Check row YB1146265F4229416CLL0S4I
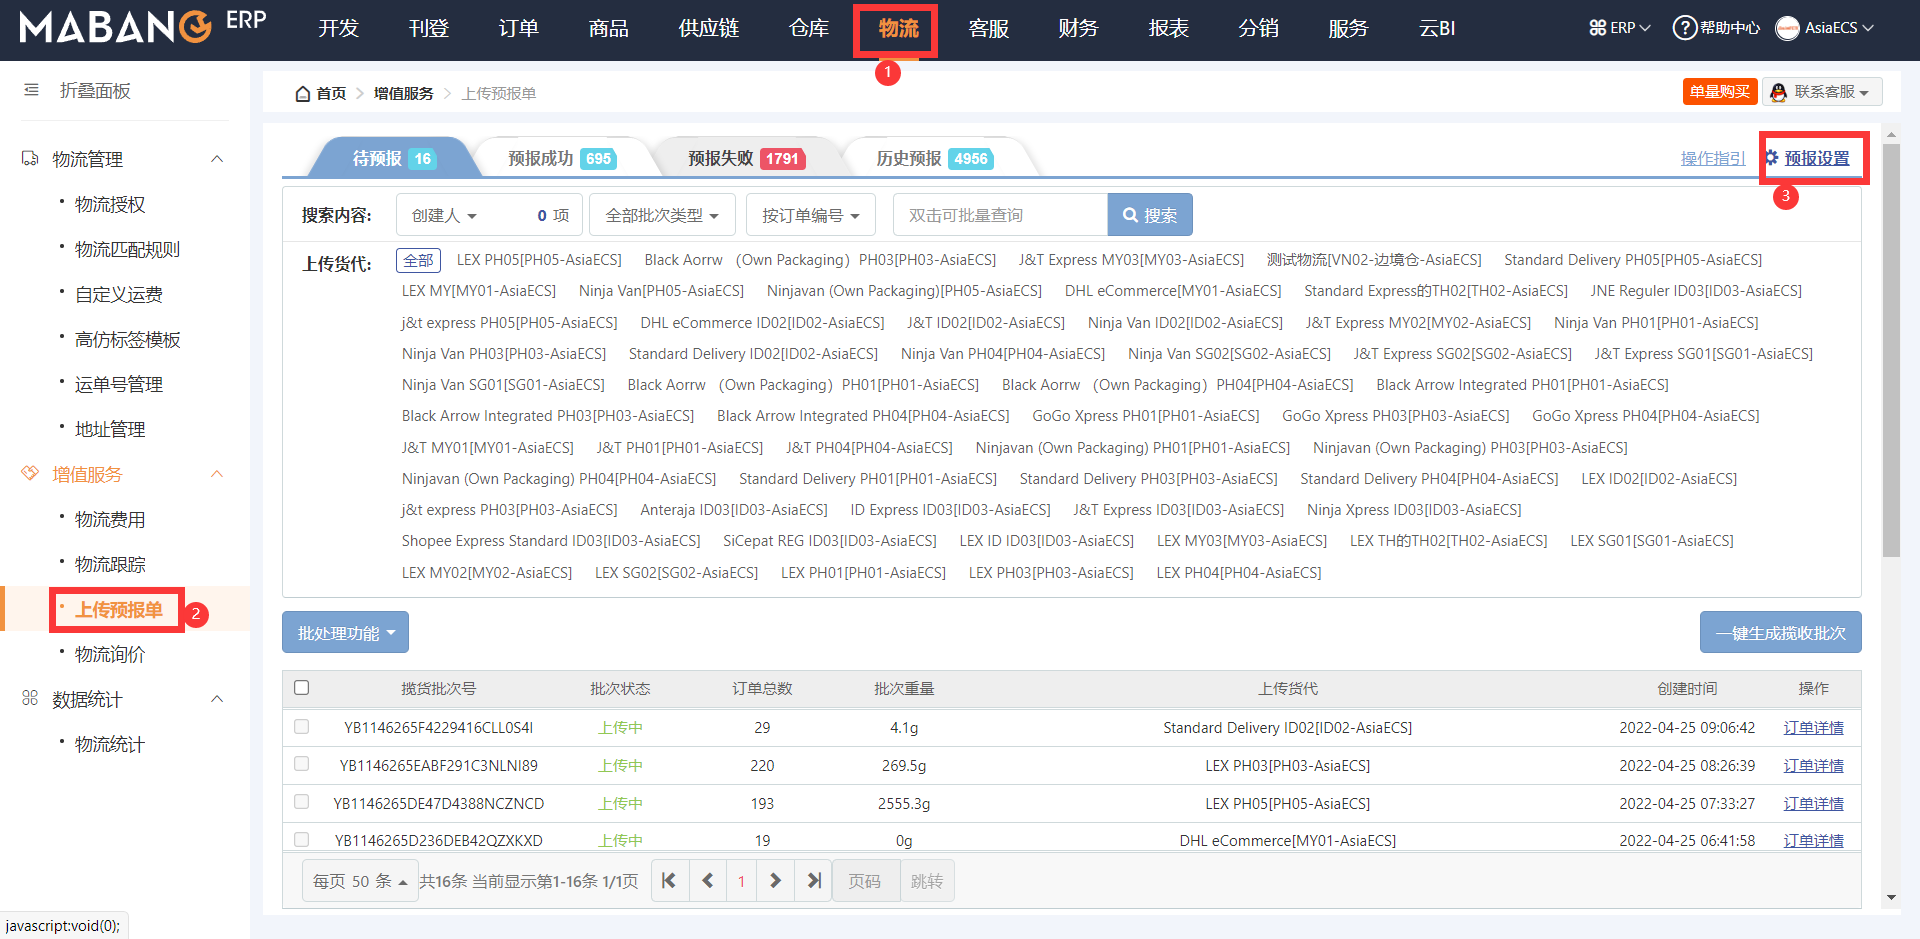The width and height of the screenshot is (1920, 939). tap(302, 727)
